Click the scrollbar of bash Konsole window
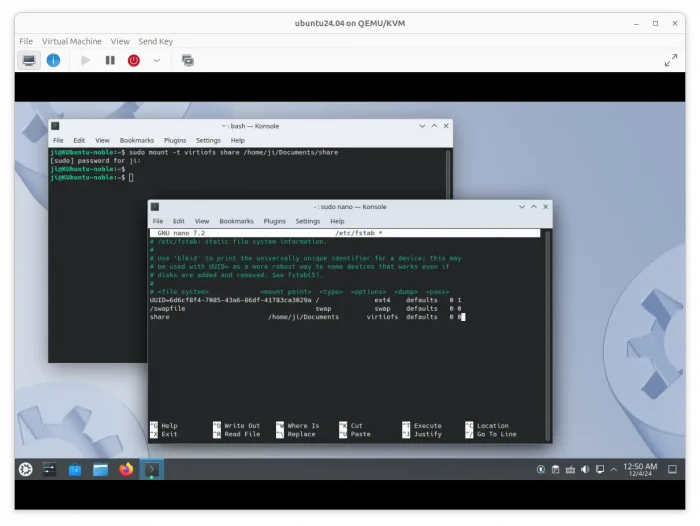 (x=448, y=174)
